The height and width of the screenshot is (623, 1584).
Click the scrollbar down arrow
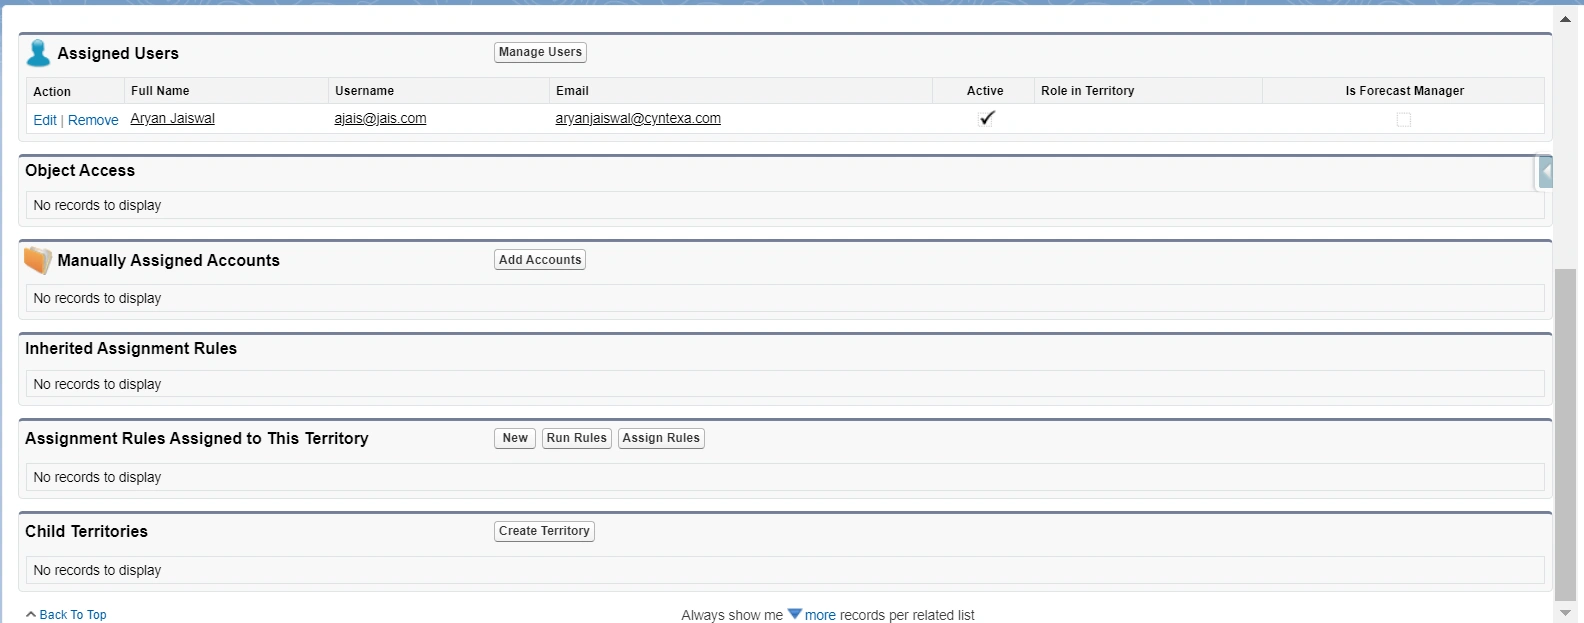pos(1565,612)
